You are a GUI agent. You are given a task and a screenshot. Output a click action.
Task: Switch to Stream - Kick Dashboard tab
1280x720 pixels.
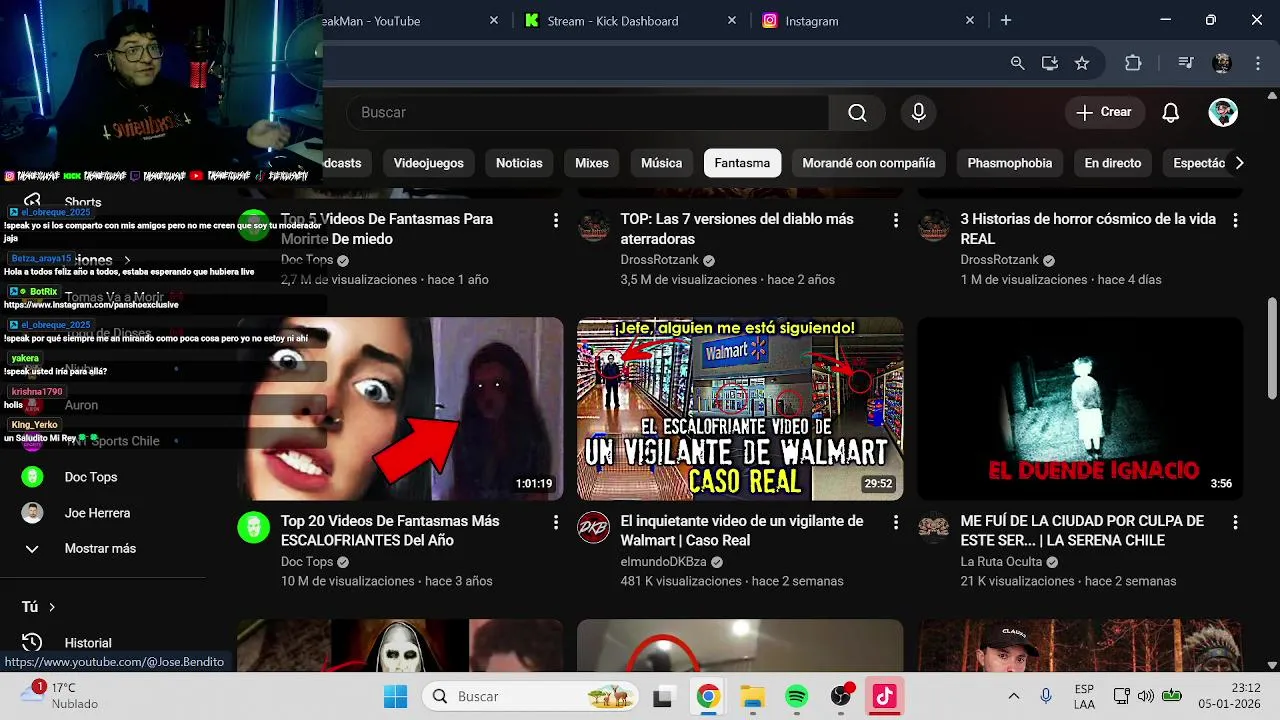coord(630,21)
